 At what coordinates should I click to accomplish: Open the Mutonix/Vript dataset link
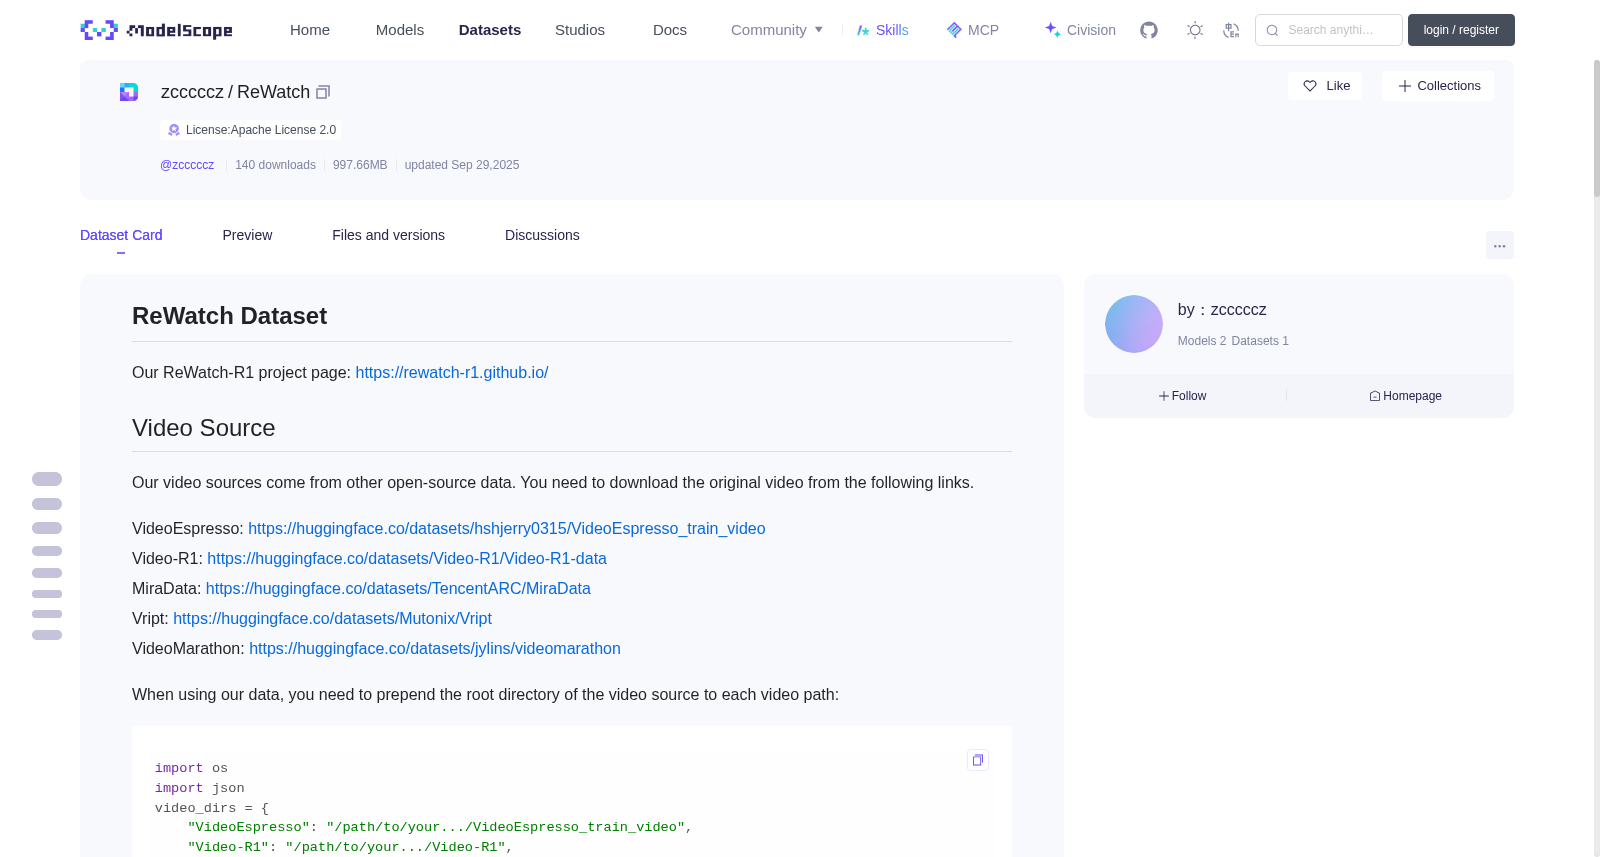pos(332,618)
